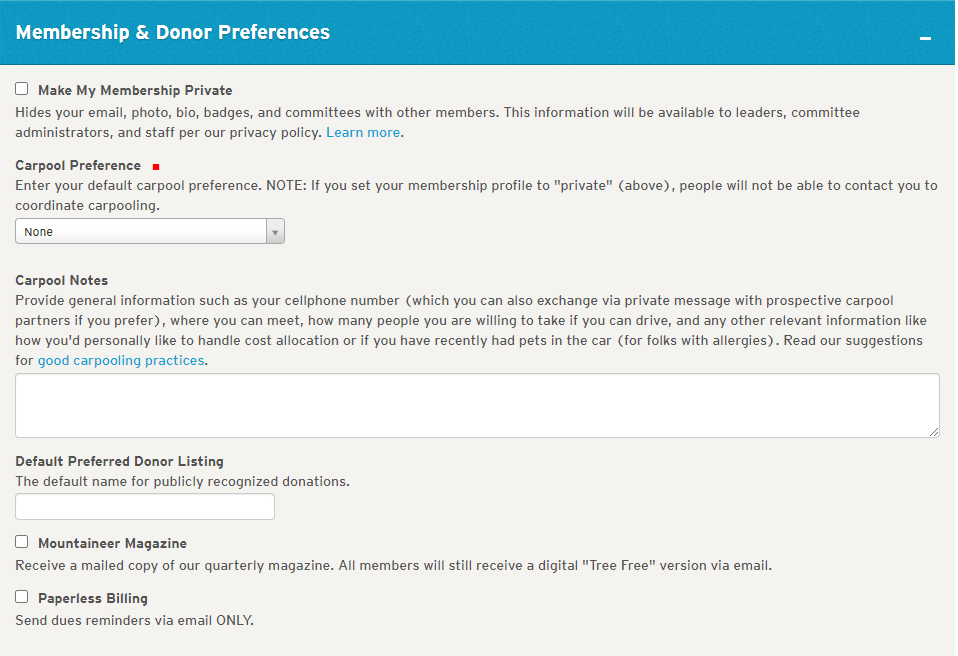Click the dues reminders description under Paperless Billing
The image size is (958, 656).
(134, 620)
